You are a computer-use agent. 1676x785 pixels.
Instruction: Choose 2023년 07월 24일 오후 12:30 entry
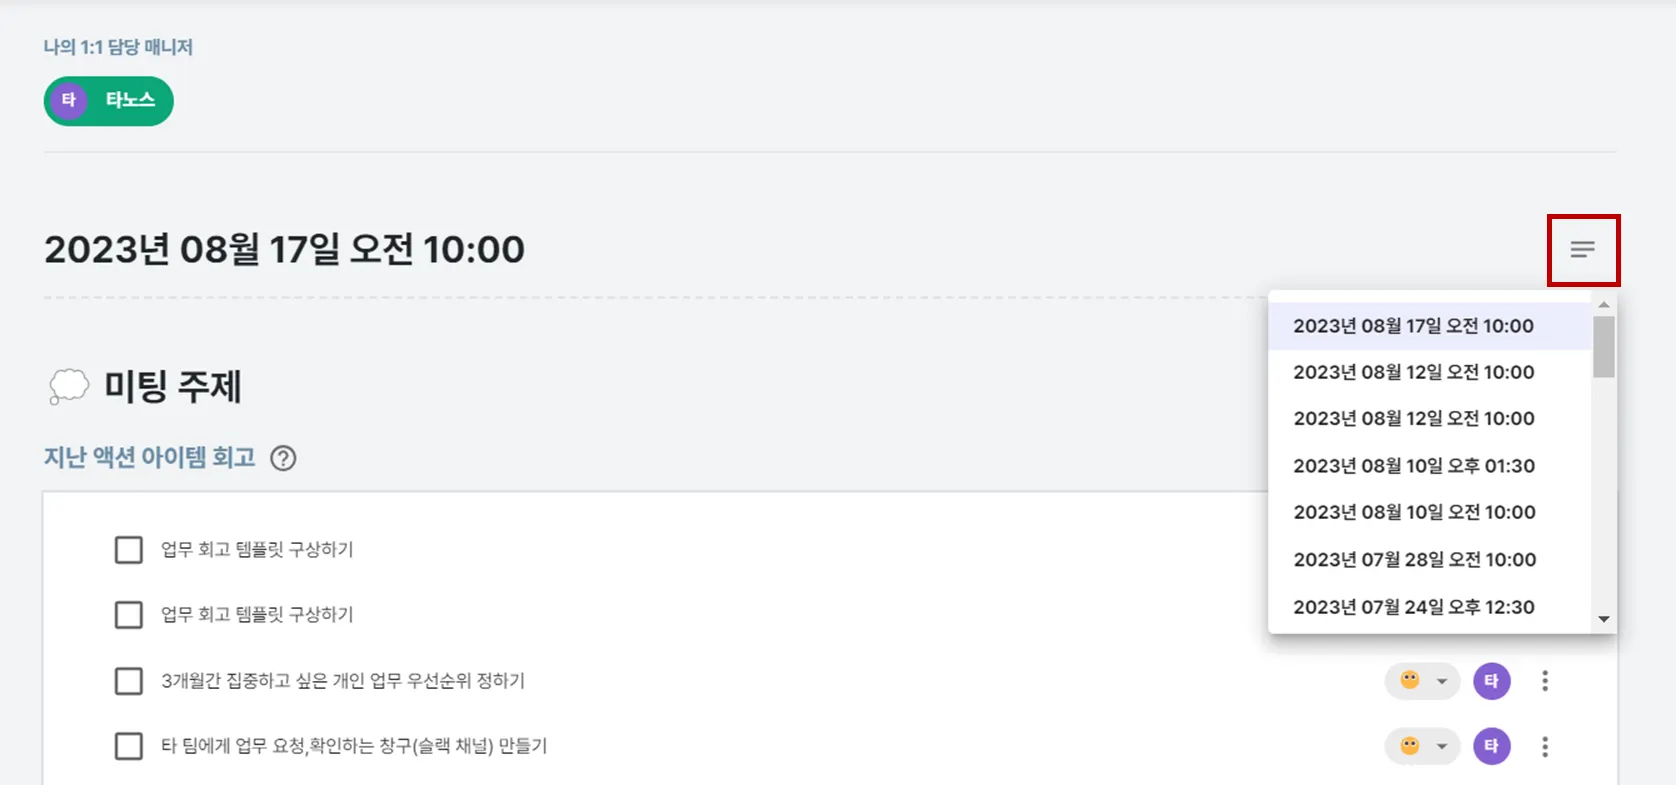click(x=1413, y=607)
